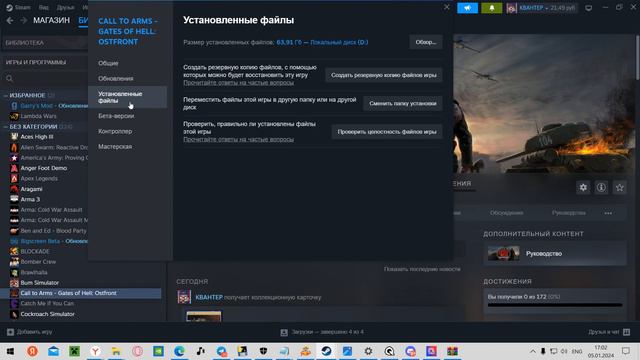Open the green bell notifications
640x360 pixels.
pos(491,8)
